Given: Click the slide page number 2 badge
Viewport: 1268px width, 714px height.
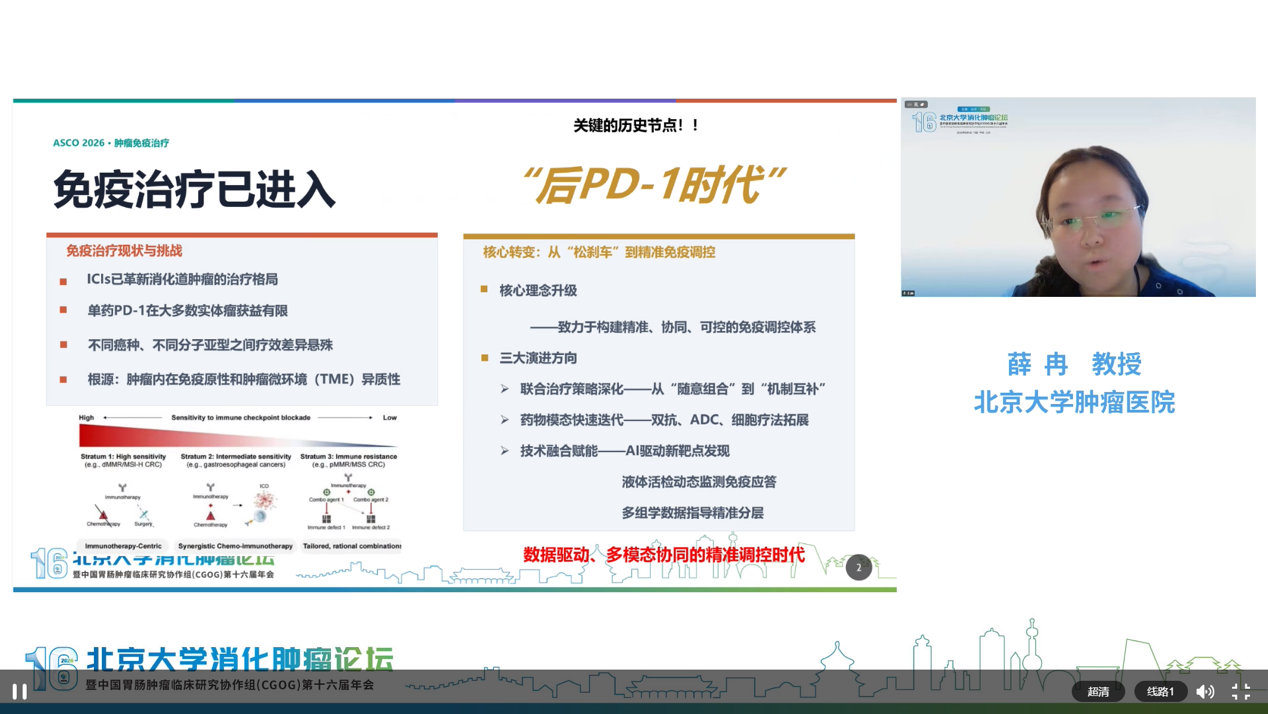Looking at the screenshot, I should pos(858,567).
